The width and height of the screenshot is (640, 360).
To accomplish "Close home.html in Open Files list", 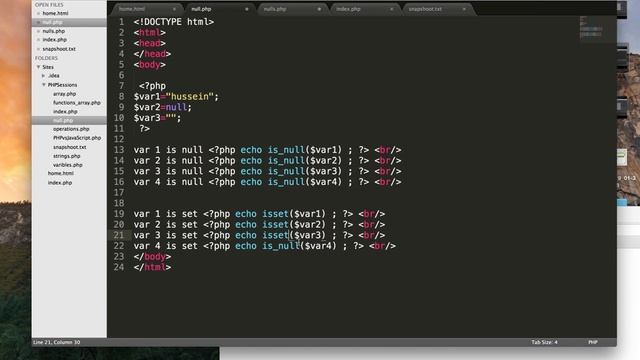I will tap(38, 13).
